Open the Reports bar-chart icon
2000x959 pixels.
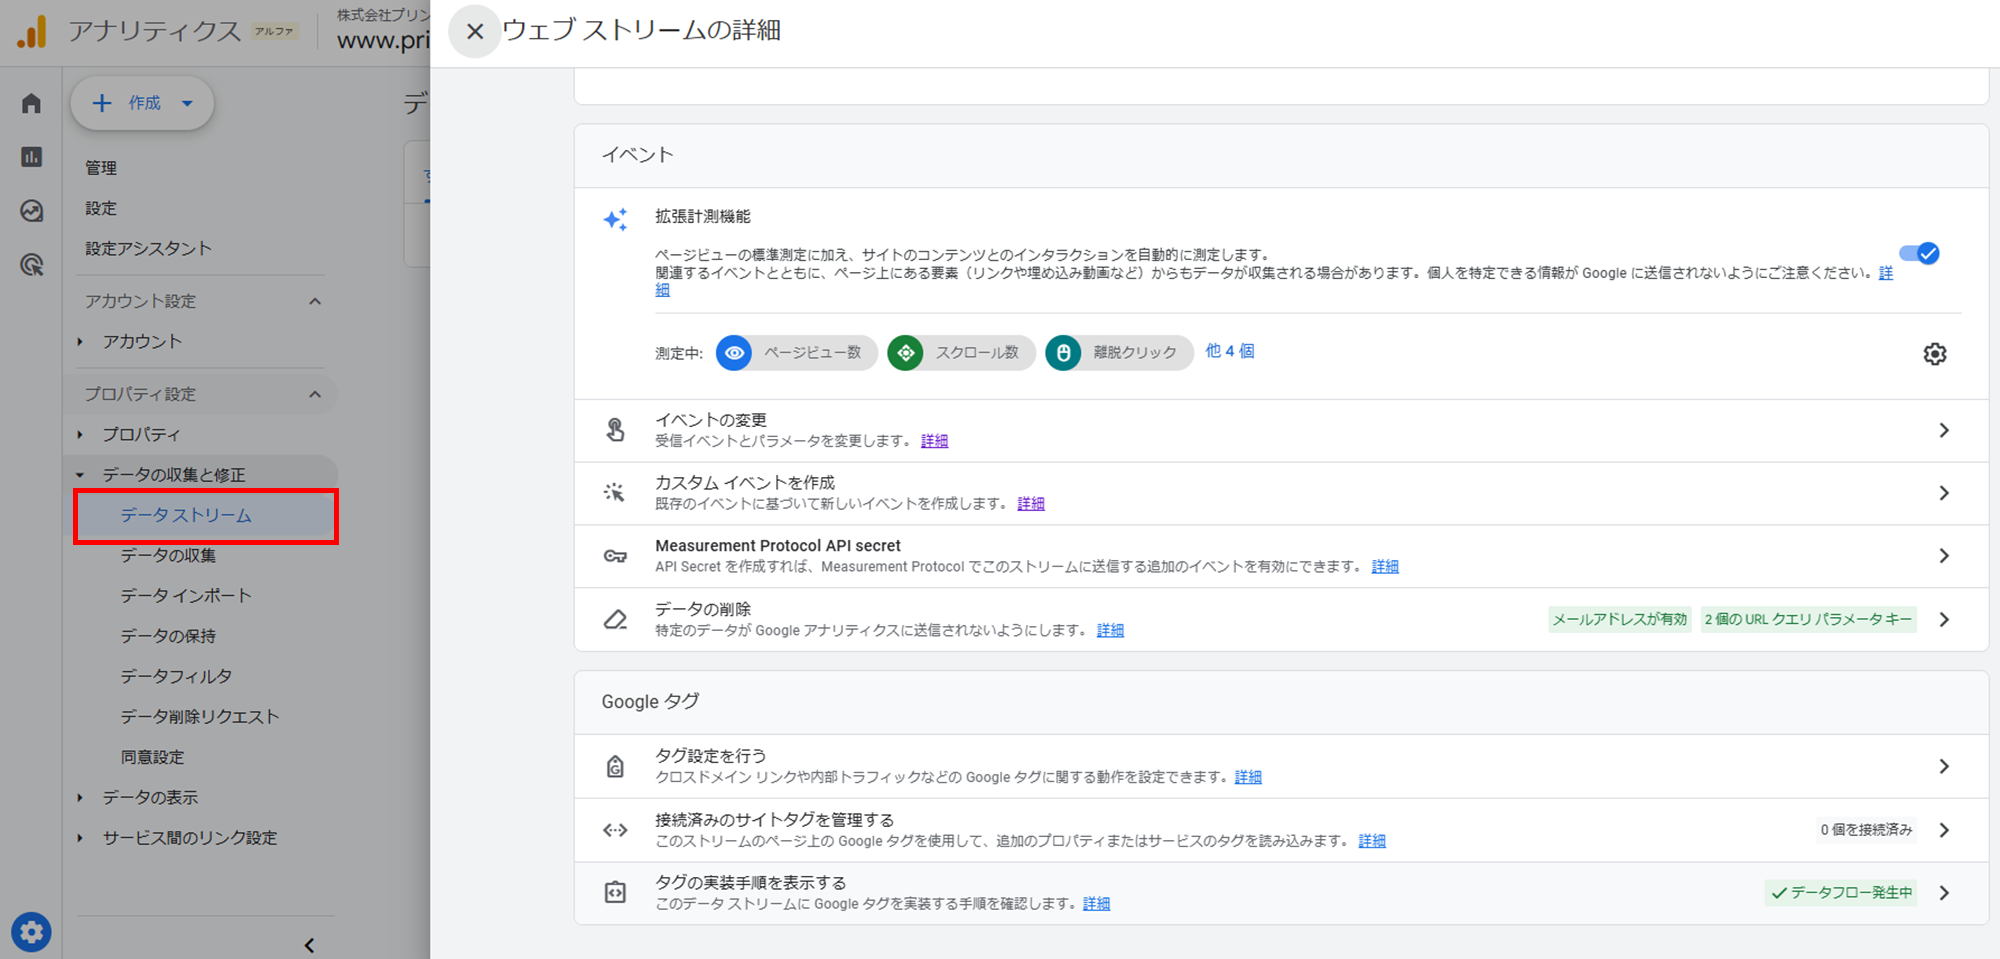point(32,157)
